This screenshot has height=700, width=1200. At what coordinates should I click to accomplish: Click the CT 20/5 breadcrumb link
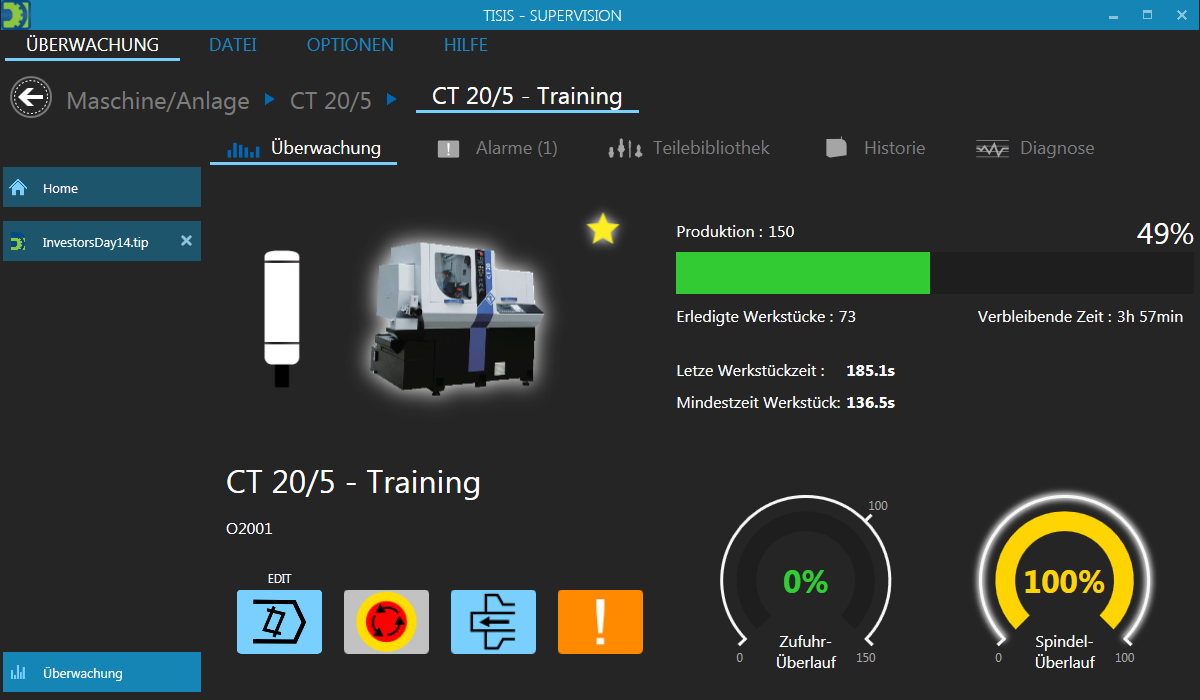tap(330, 101)
